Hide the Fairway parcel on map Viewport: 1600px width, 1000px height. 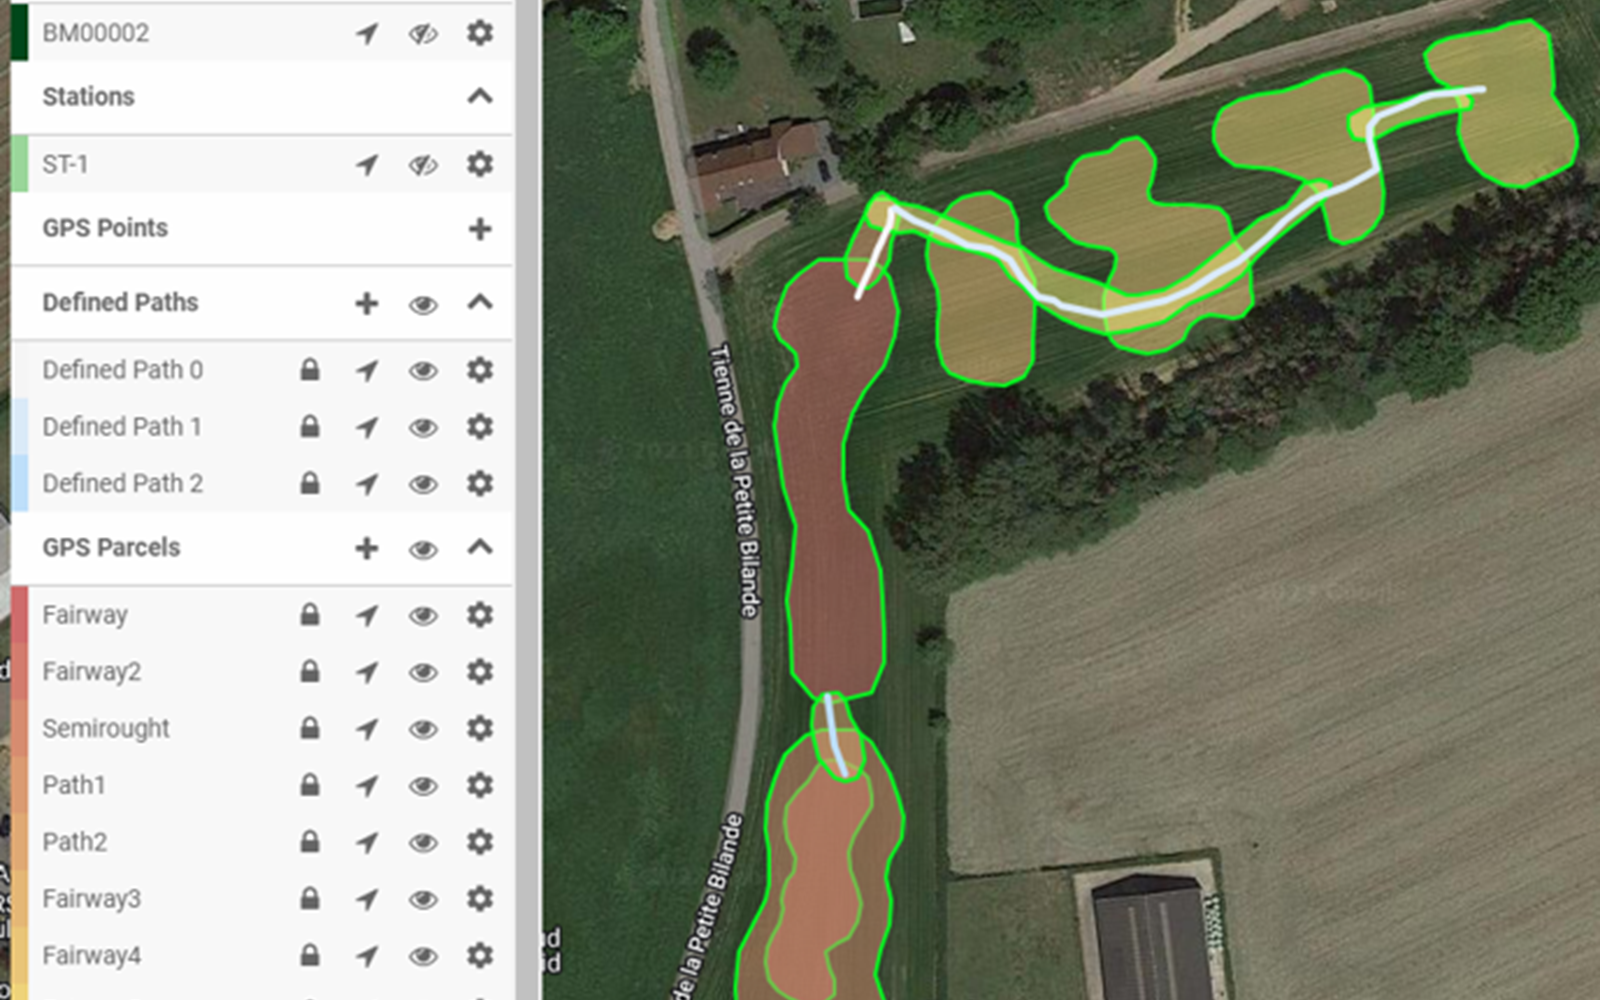click(423, 616)
